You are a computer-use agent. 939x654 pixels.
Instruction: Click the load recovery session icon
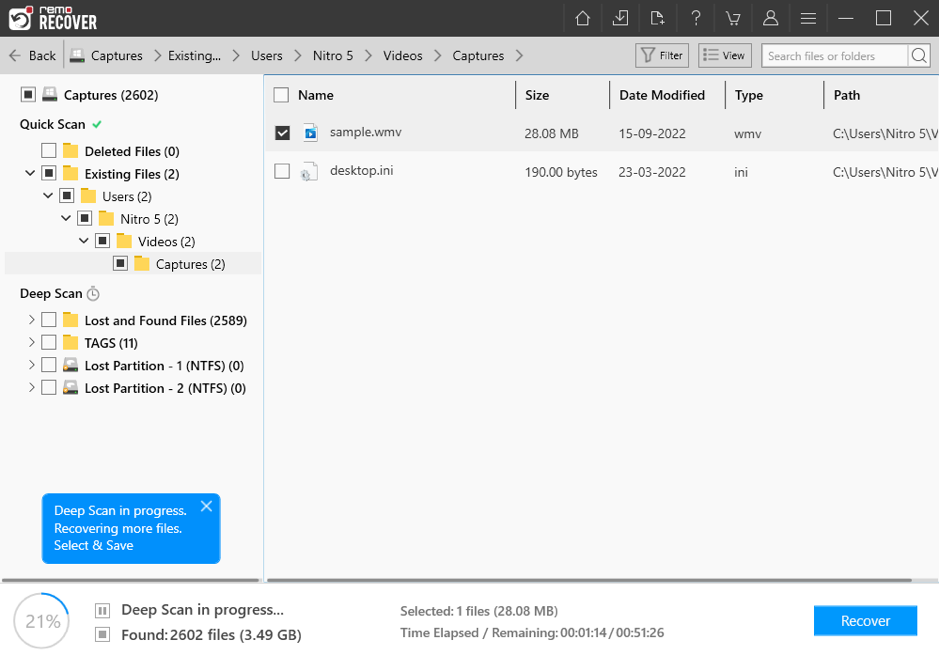(657, 18)
